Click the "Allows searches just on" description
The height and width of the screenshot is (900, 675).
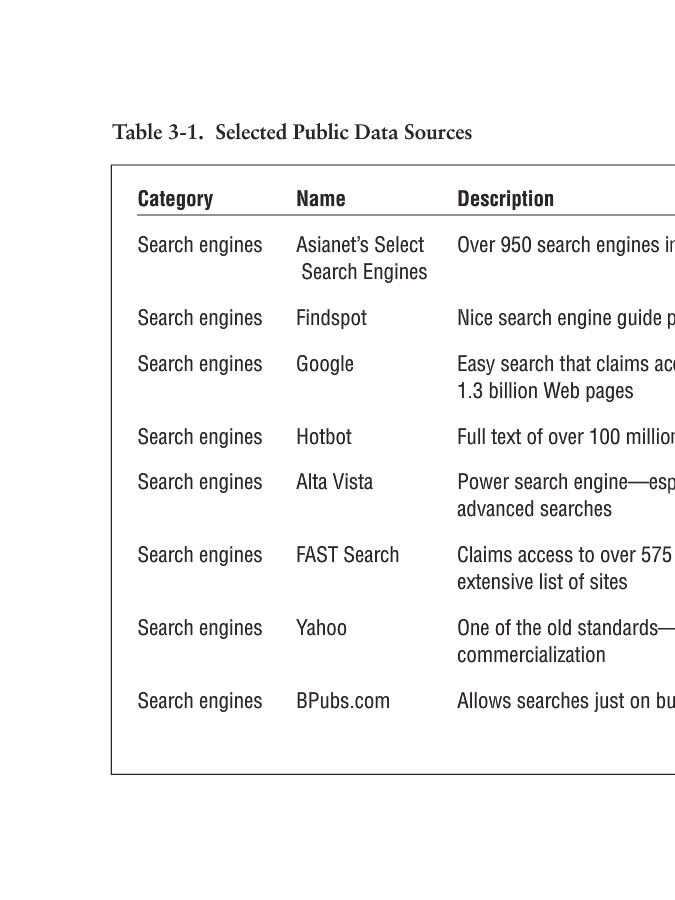click(565, 701)
